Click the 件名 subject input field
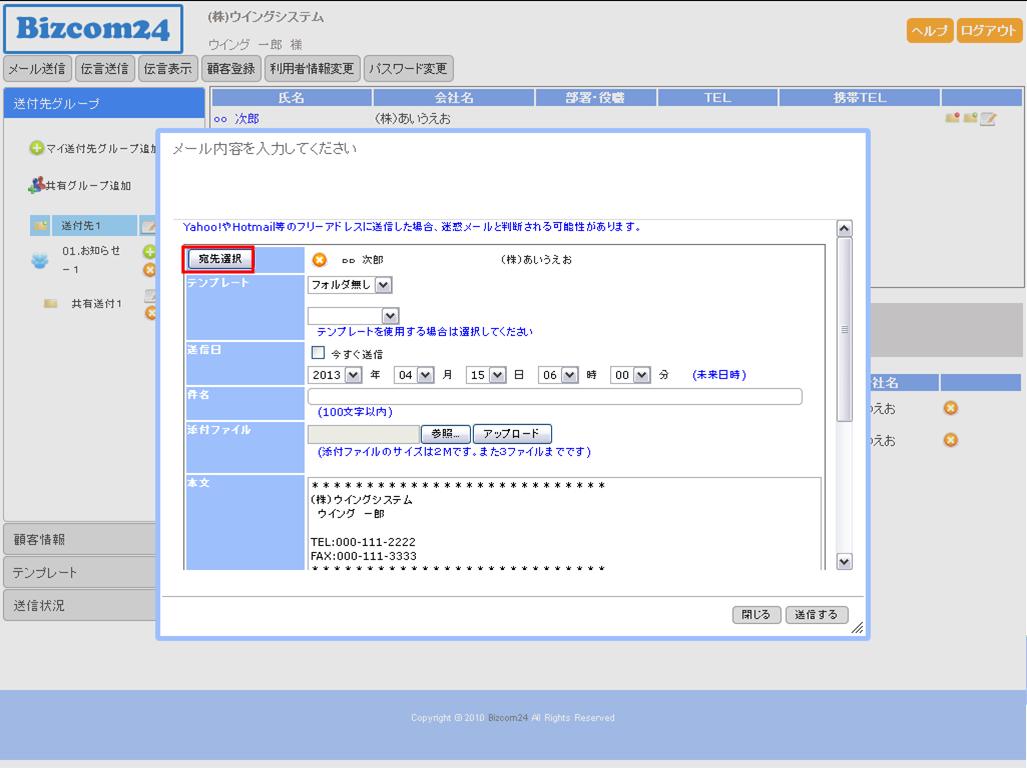Image resolution: width=1027 pixels, height=768 pixels. (x=554, y=397)
